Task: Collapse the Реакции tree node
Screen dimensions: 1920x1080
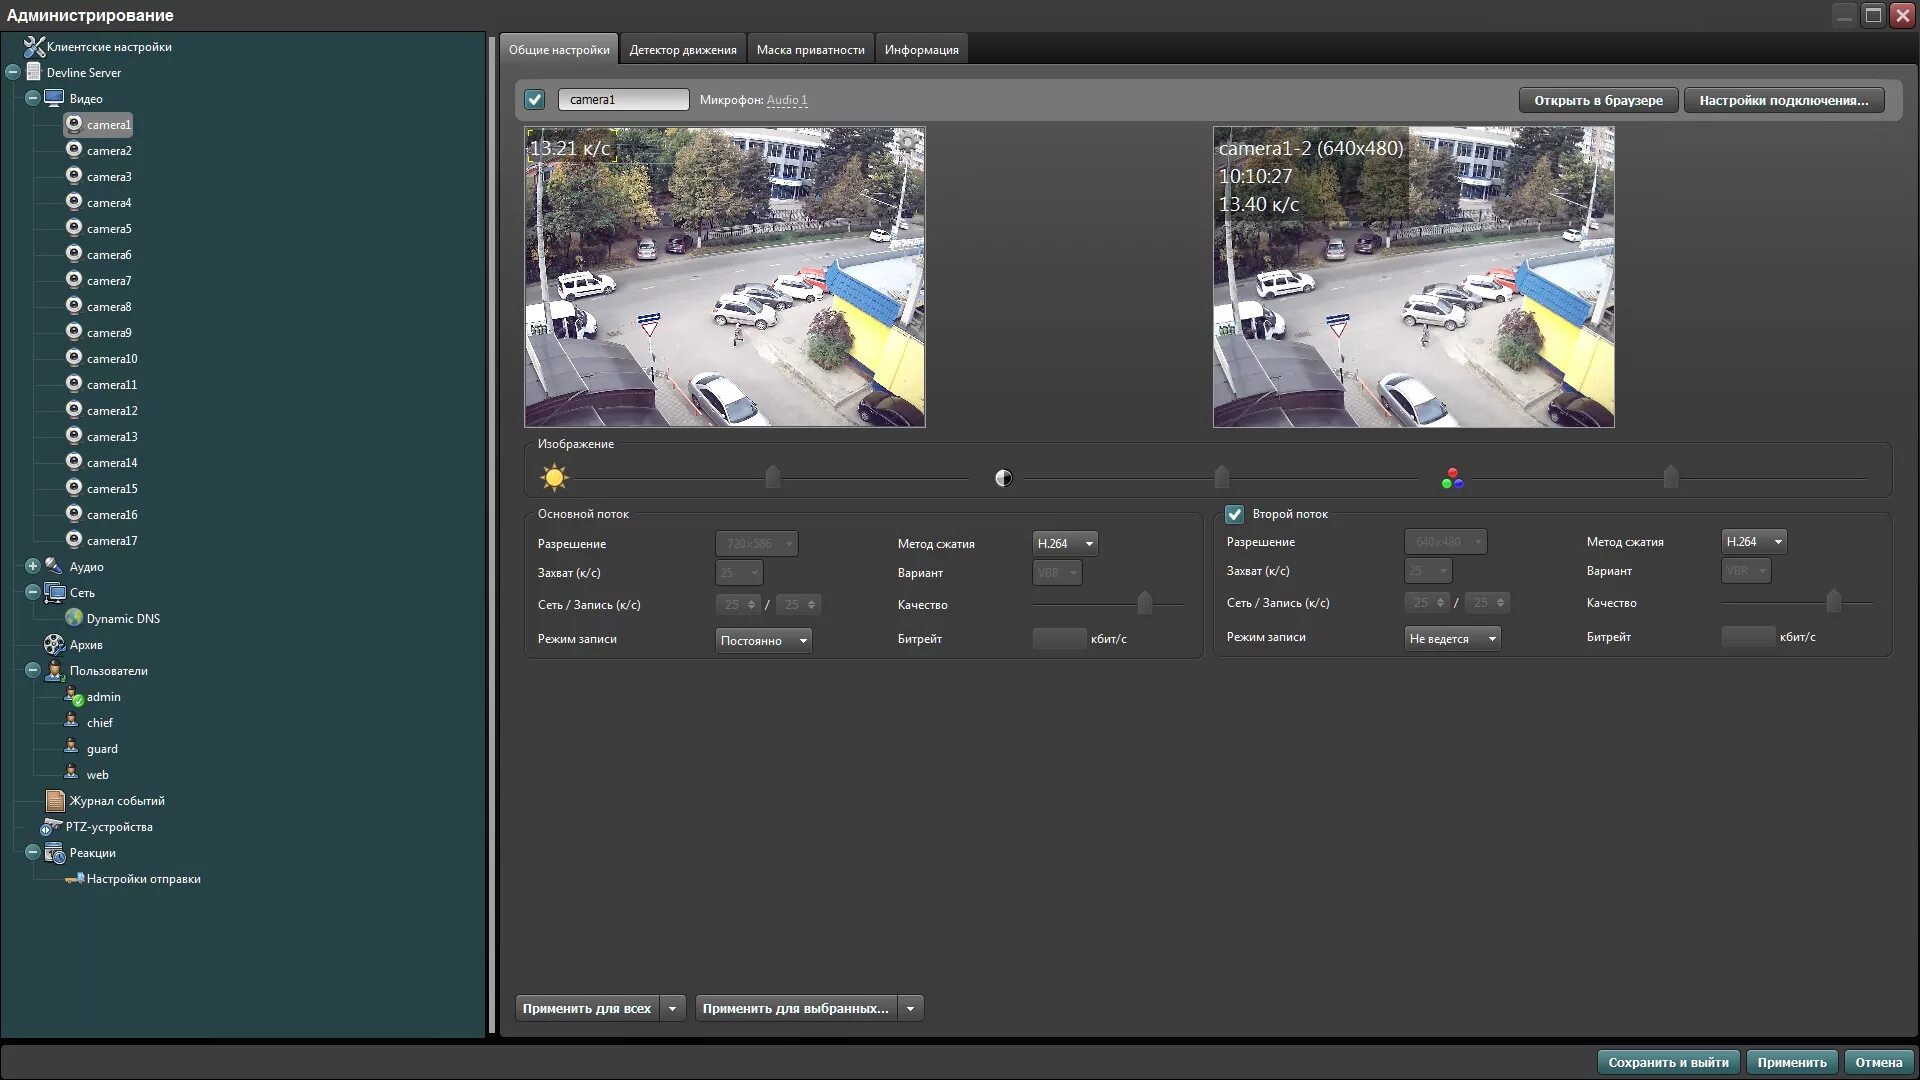Action: pos(32,852)
